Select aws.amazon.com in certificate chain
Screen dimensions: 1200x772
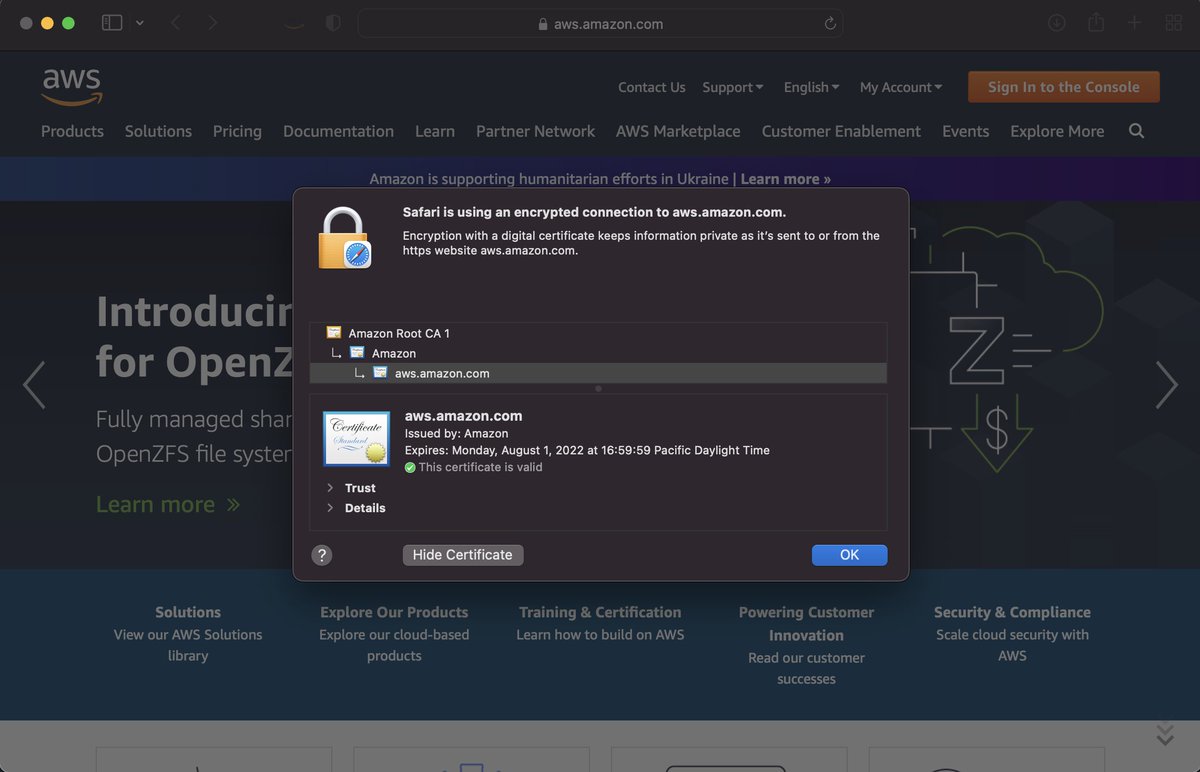(x=598, y=373)
